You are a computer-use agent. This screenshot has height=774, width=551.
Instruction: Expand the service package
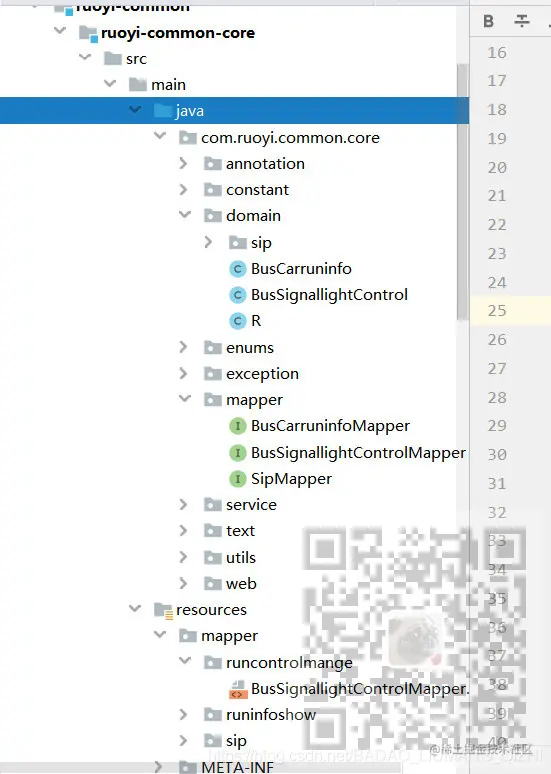pyautogui.click(x=183, y=504)
